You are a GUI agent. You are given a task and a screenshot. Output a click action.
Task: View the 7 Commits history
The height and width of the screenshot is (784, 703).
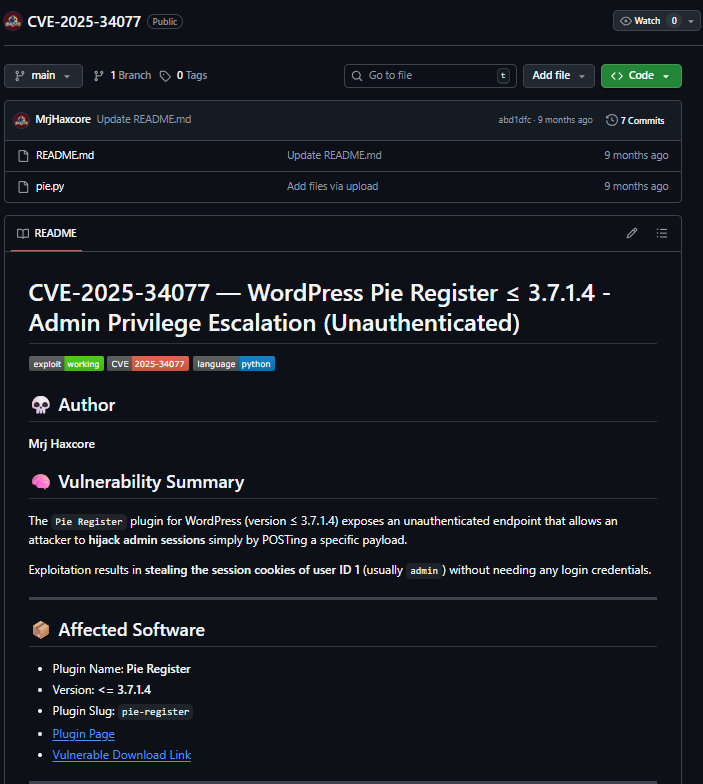tap(635, 120)
